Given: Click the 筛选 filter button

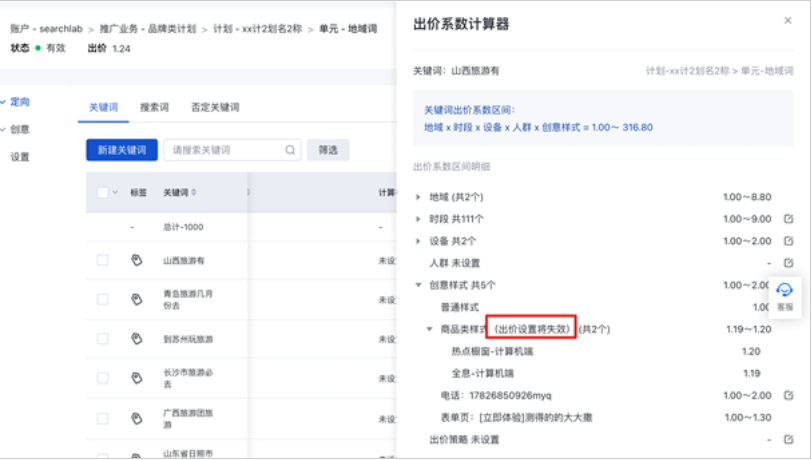Looking at the screenshot, I should point(328,150).
